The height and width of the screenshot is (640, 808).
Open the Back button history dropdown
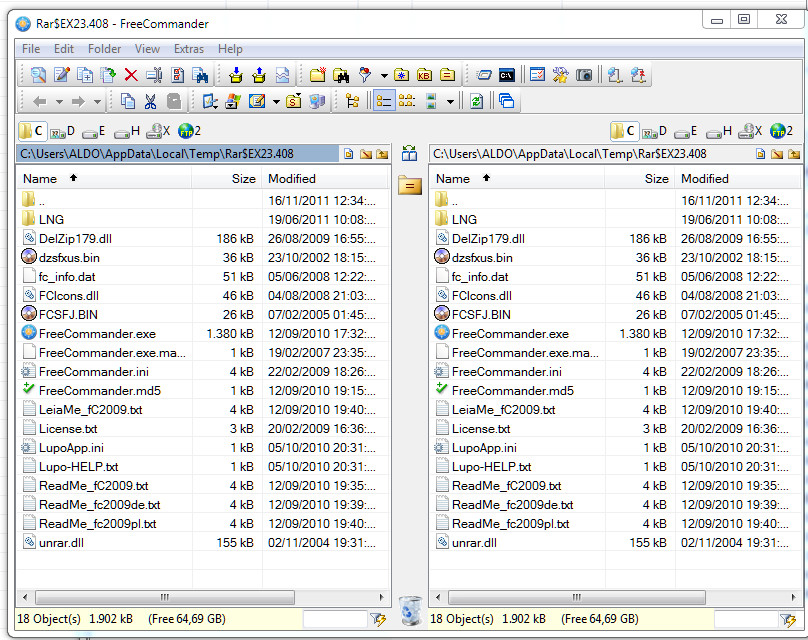[59, 102]
